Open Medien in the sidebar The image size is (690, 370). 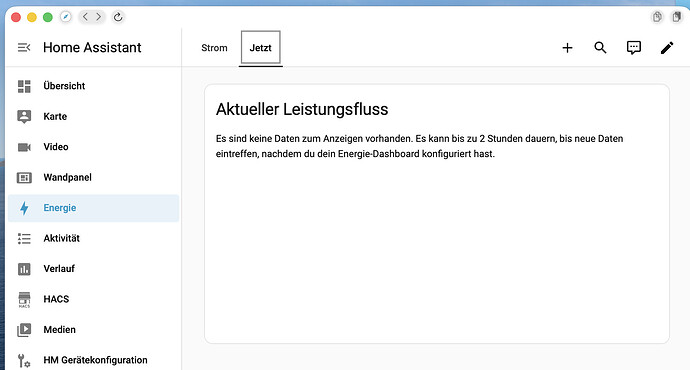(x=93, y=330)
